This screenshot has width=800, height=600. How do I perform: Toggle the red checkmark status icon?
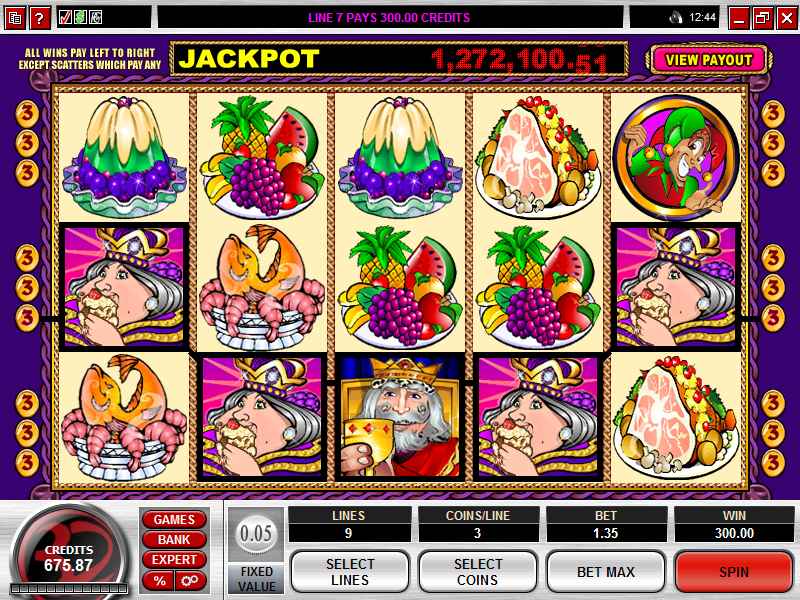point(65,18)
